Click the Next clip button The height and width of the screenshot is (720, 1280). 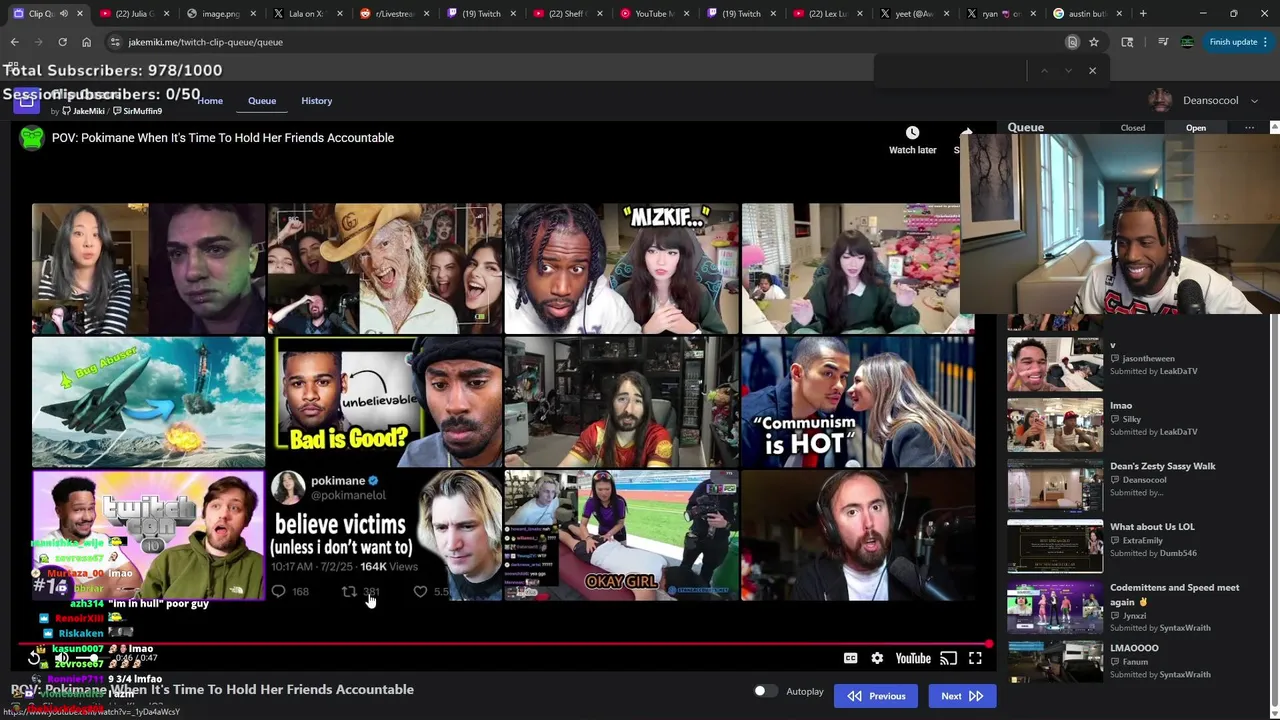click(962, 696)
